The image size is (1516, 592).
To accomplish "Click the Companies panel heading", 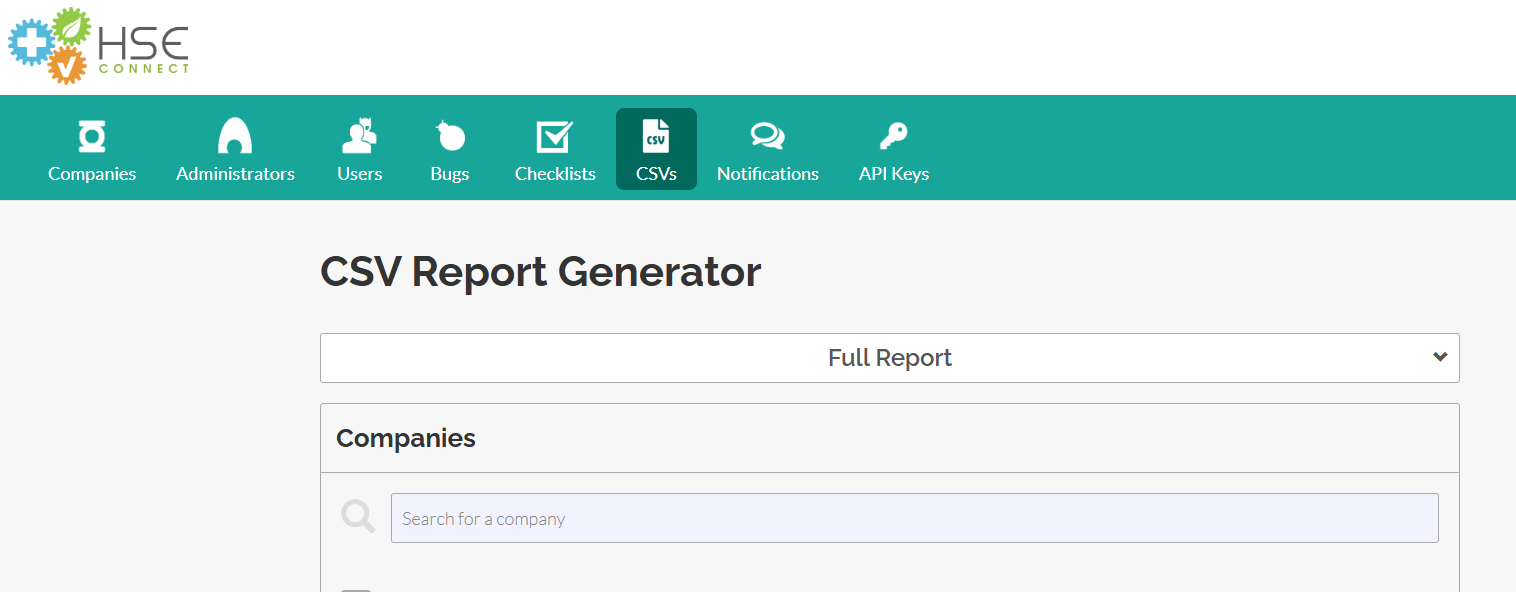I will [x=406, y=438].
